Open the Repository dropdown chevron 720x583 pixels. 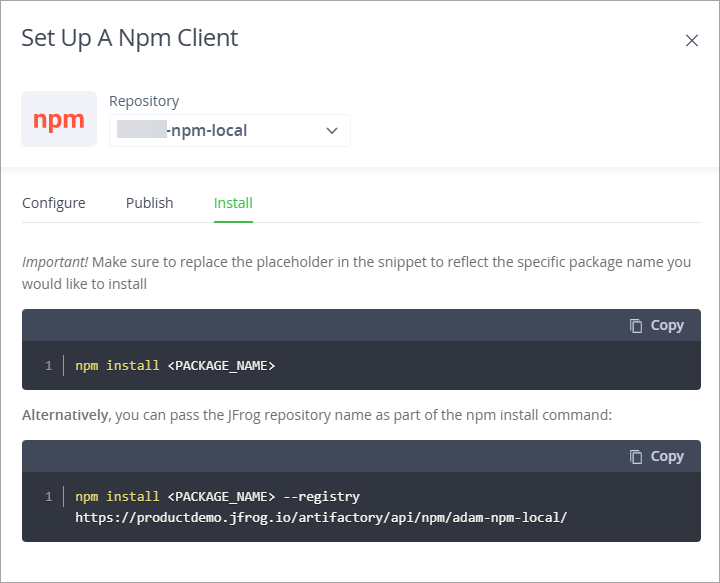[332, 131]
